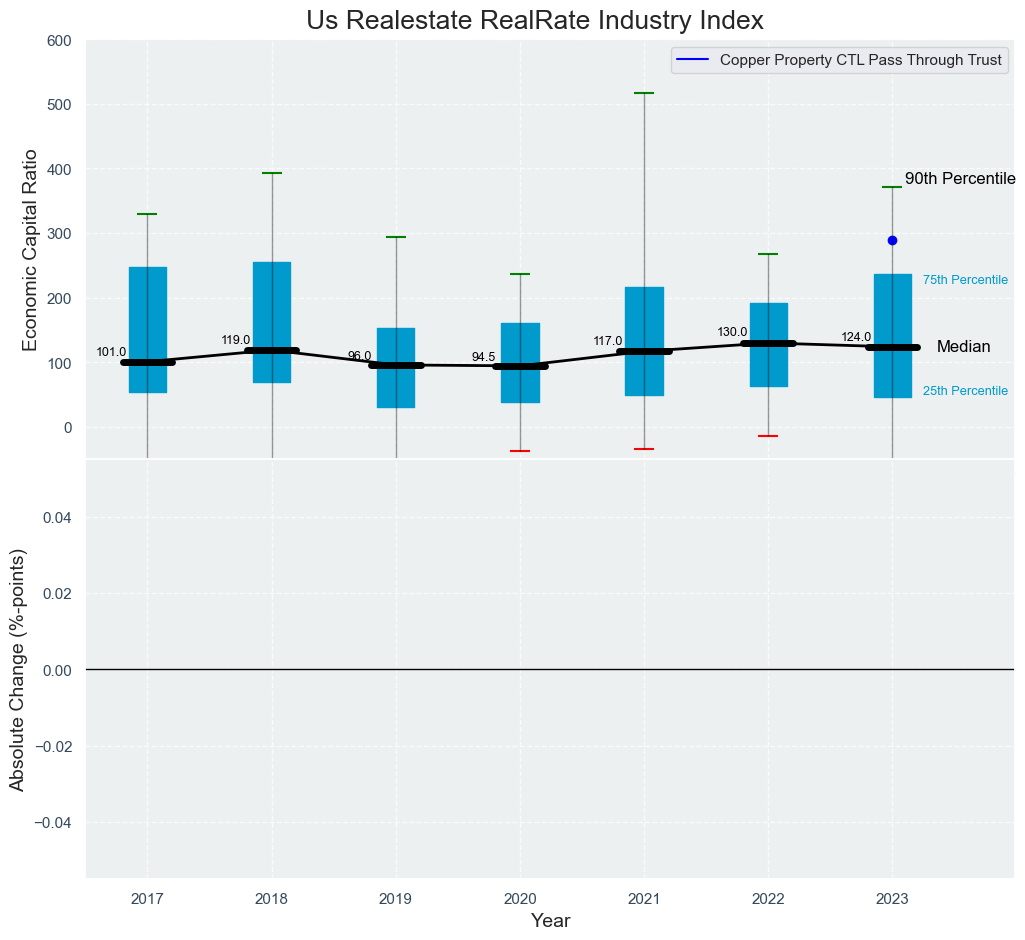Click the 90th Percentile label
1025x940 pixels.
click(959, 179)
